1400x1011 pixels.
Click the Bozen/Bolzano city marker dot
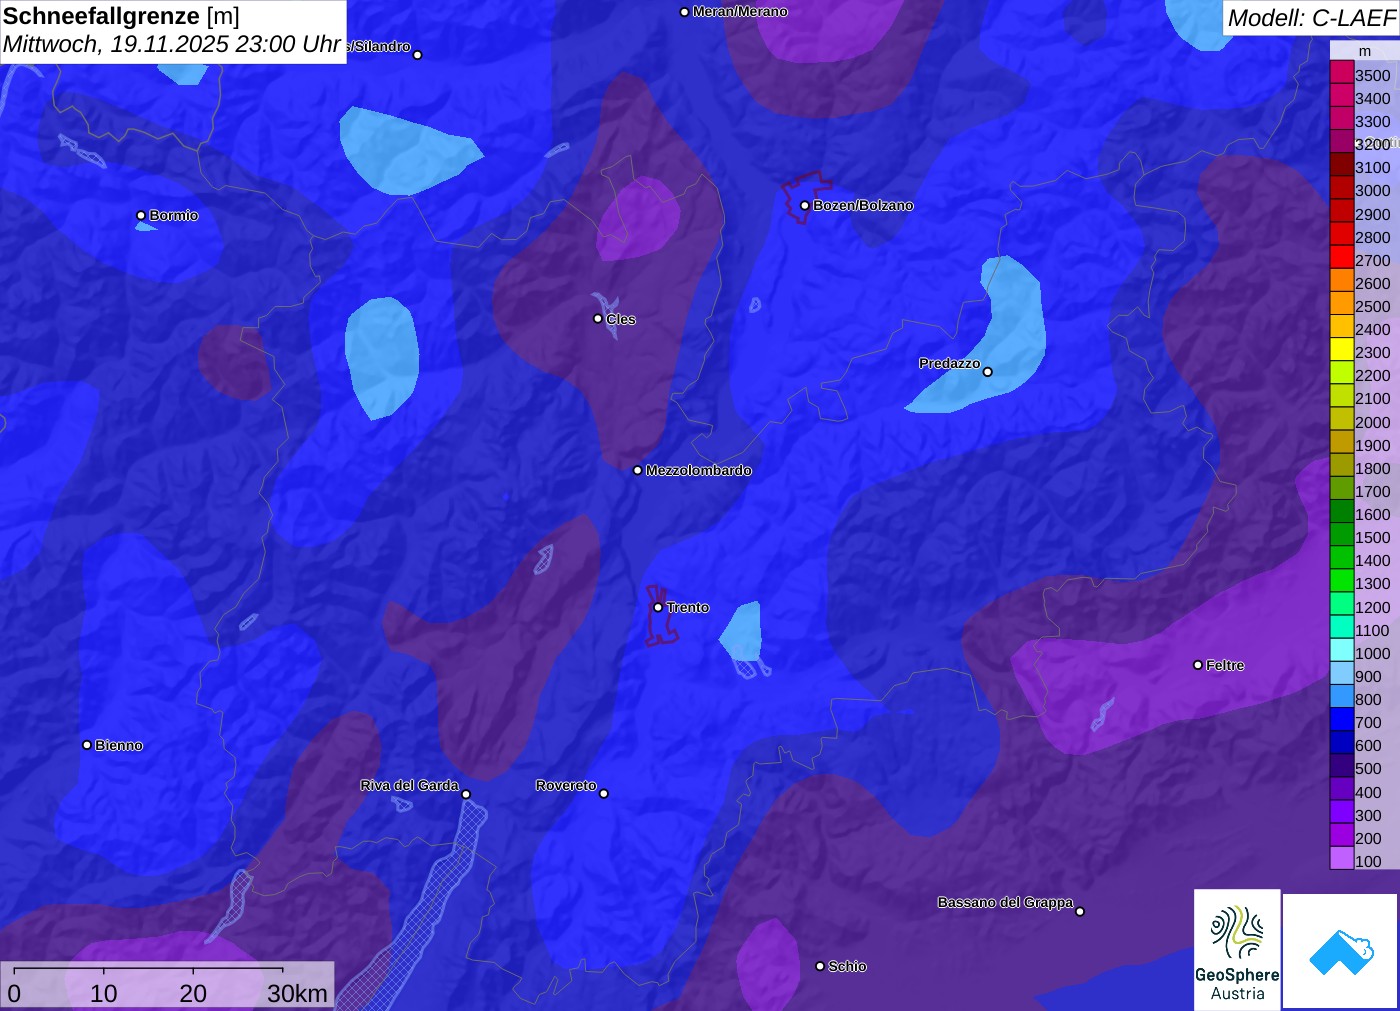tap(805, 206)
